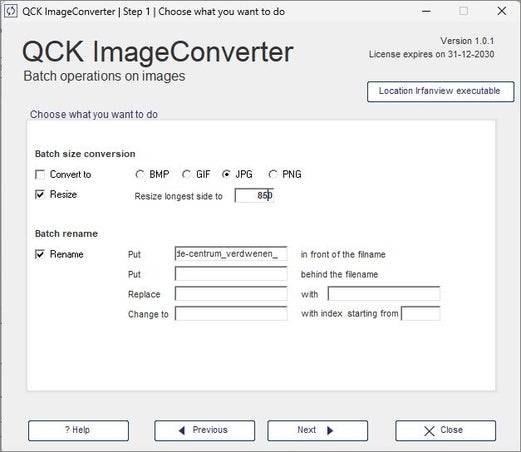Click the X icon on Close button

click(429, 431)
